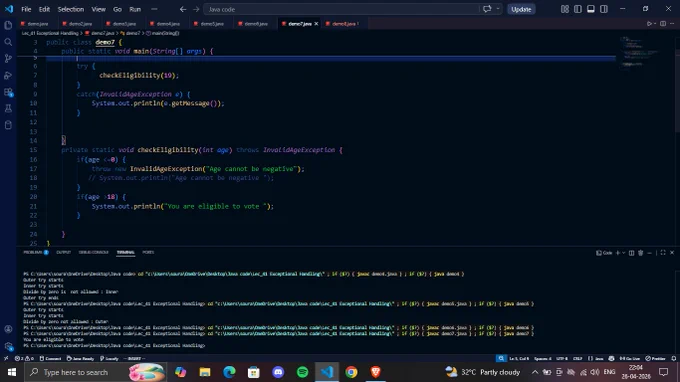680x382 pixels.
Task: Open the View menu
Action: [98, 9]
